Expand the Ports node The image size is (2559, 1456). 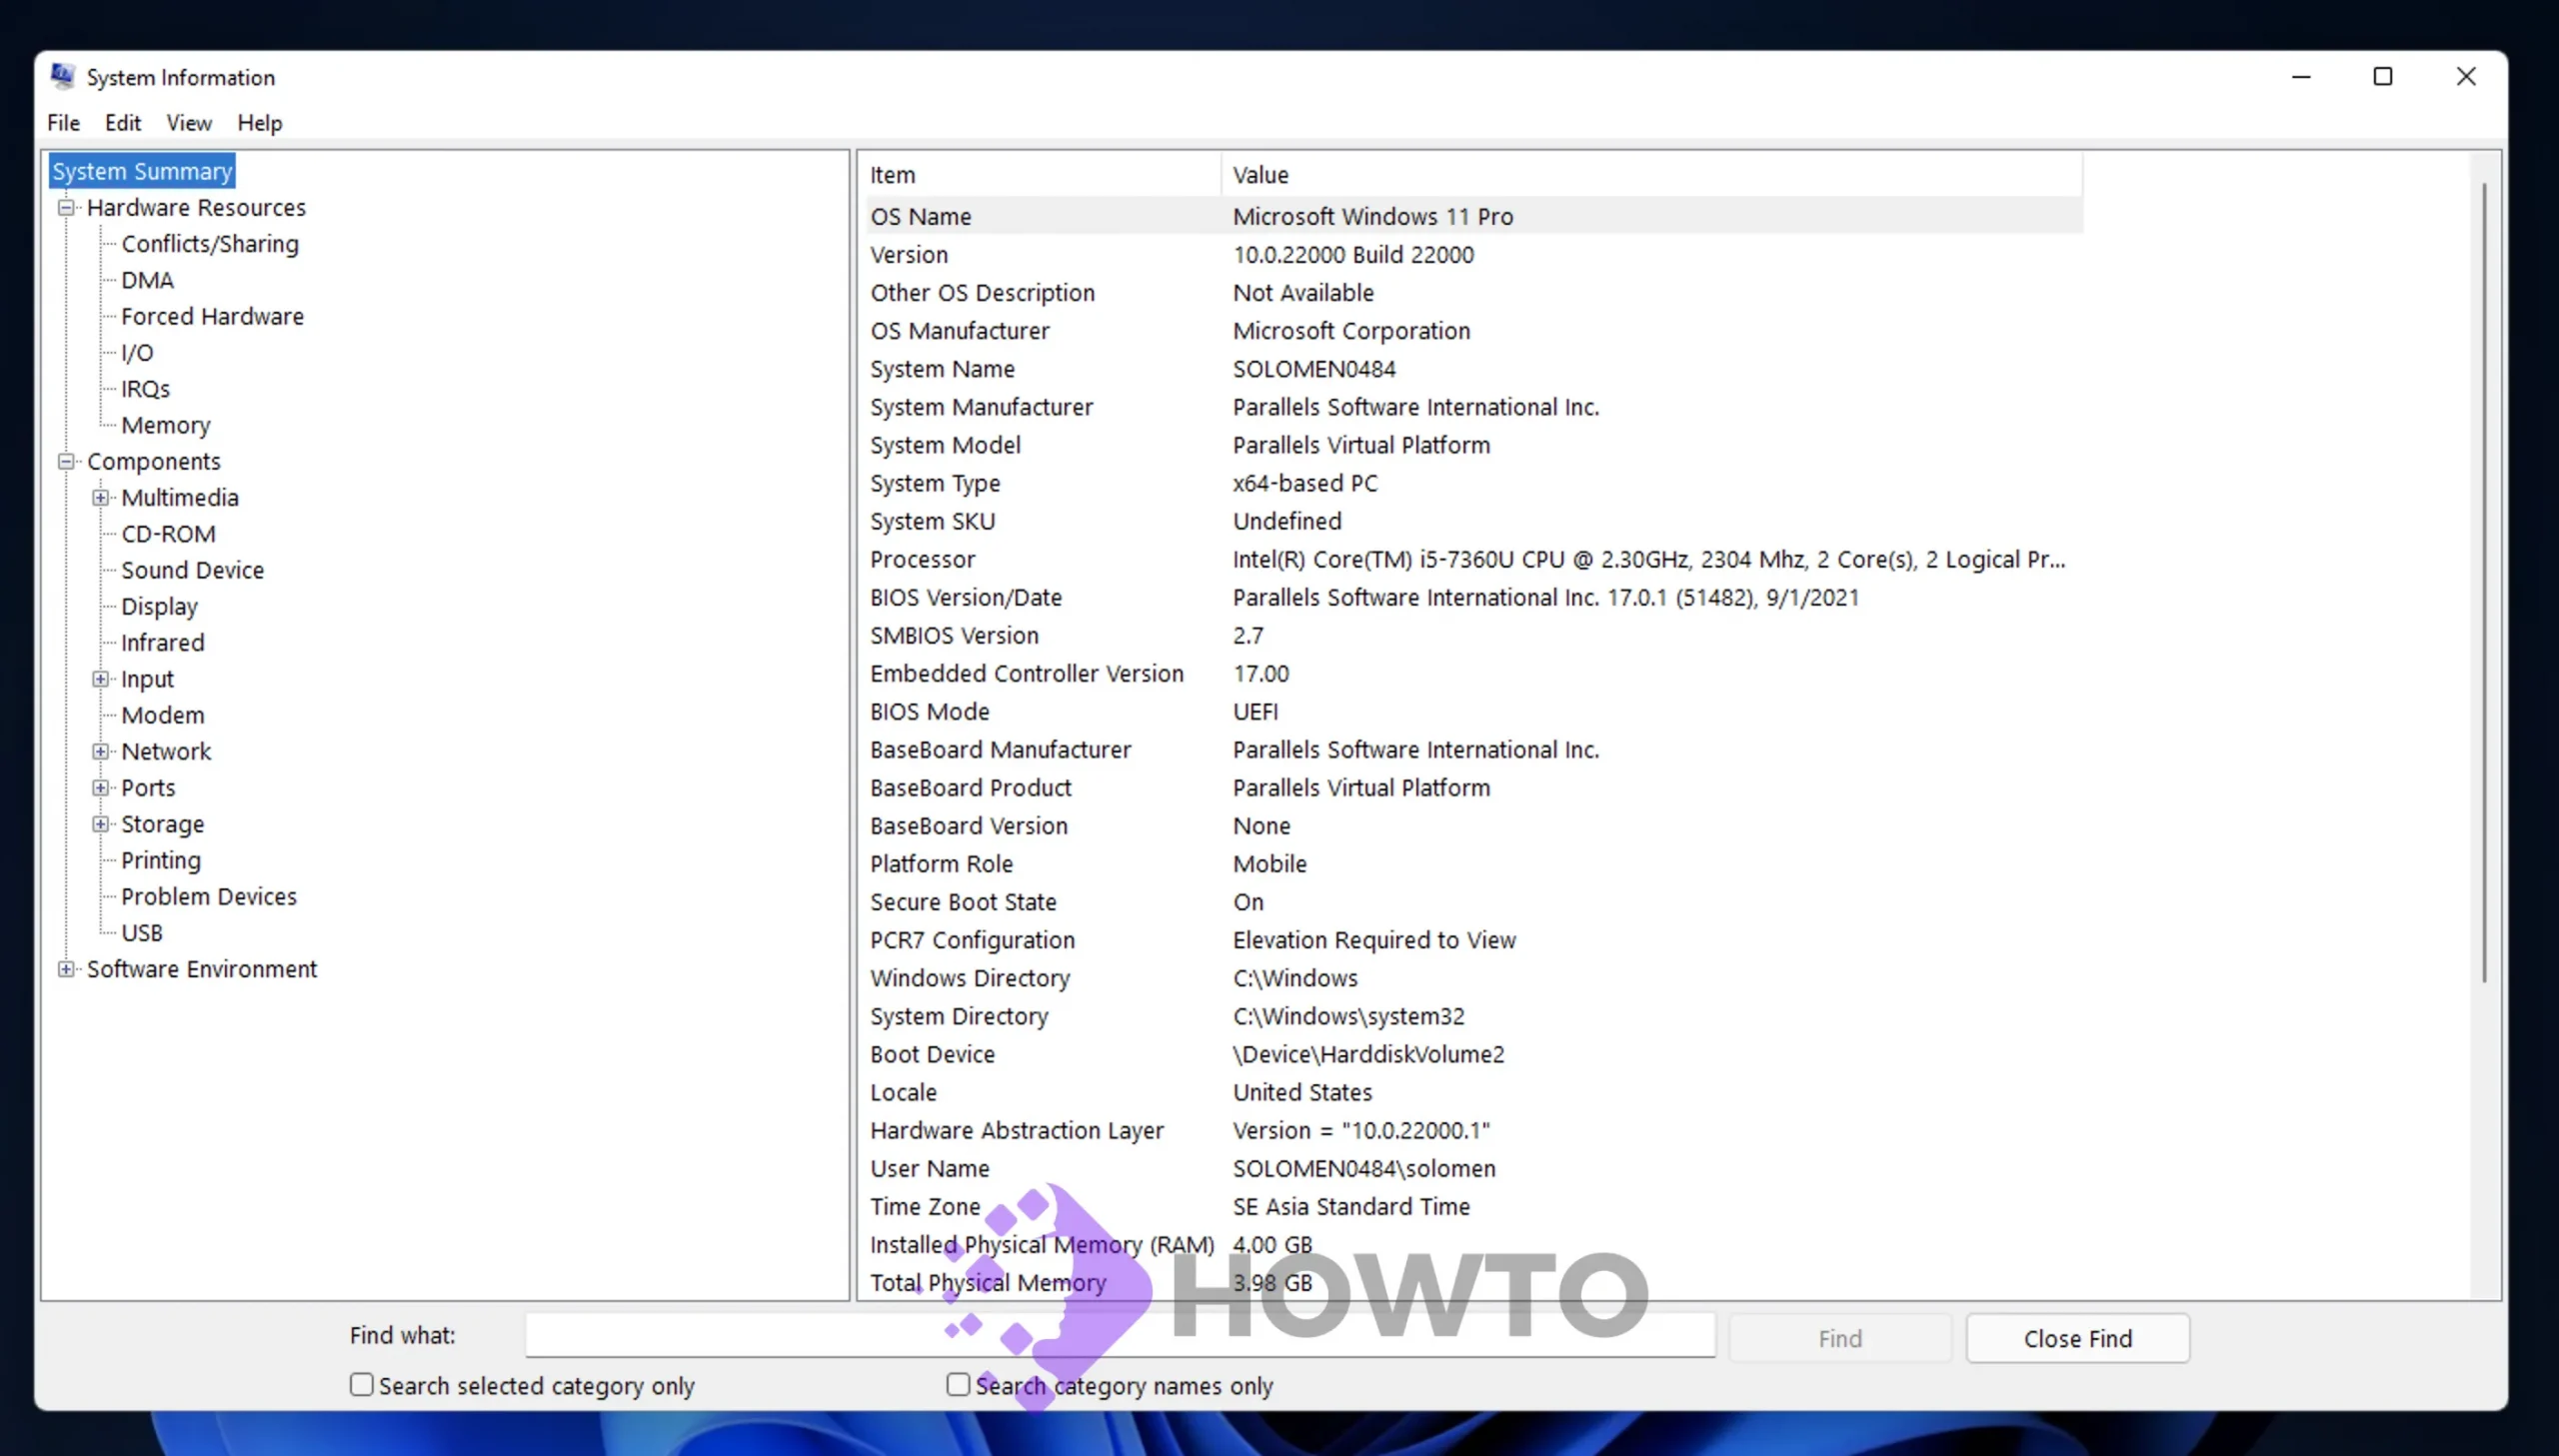[100, 788]
